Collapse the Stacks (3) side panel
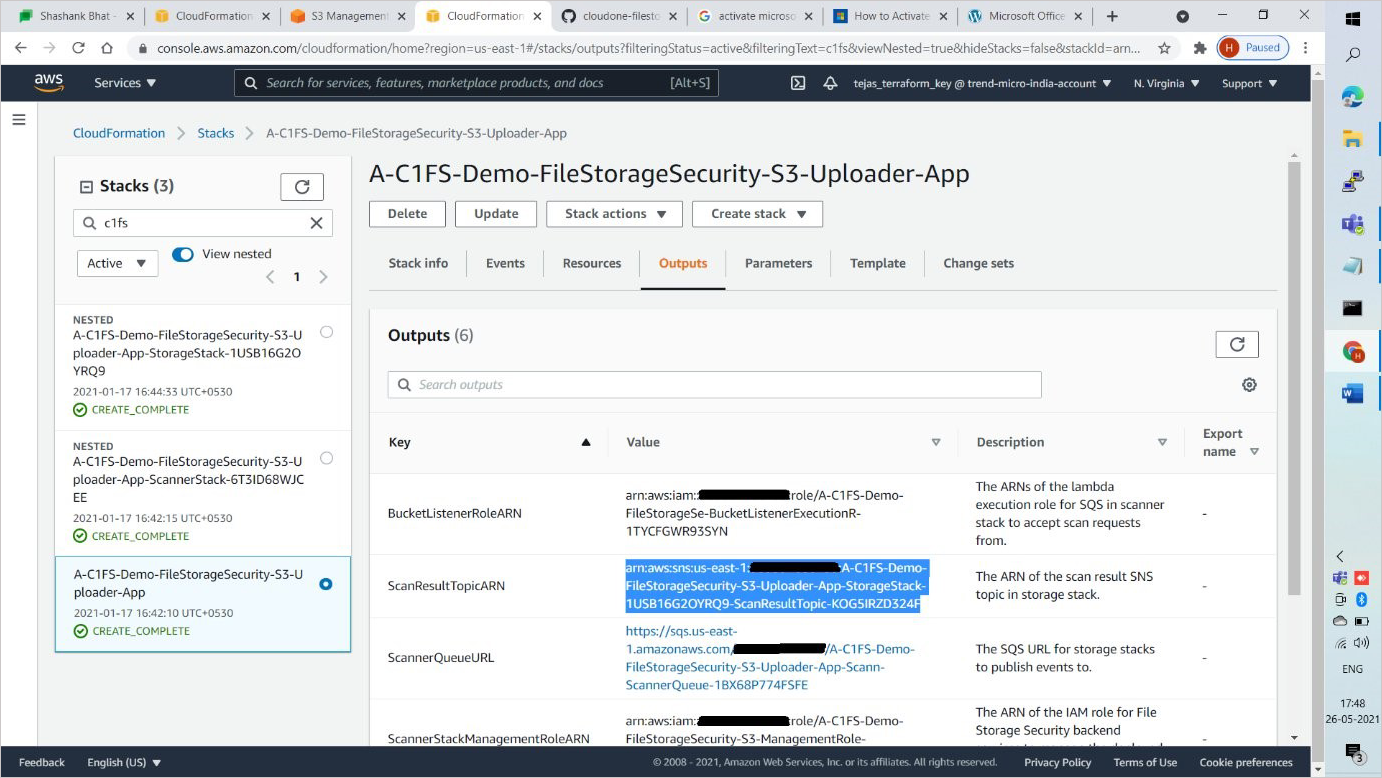The image size is (1382, 778). click(x=85, y=187)
